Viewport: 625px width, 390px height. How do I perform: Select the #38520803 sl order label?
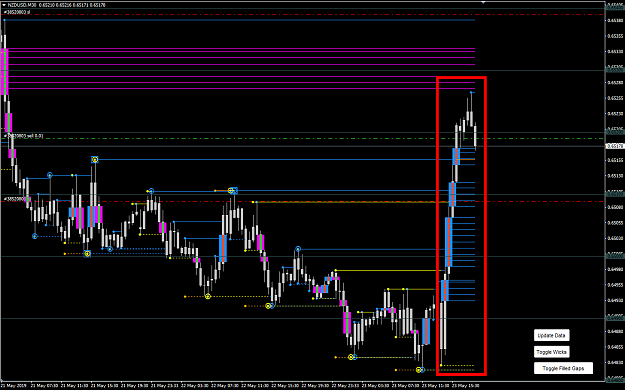coord(17,12)
